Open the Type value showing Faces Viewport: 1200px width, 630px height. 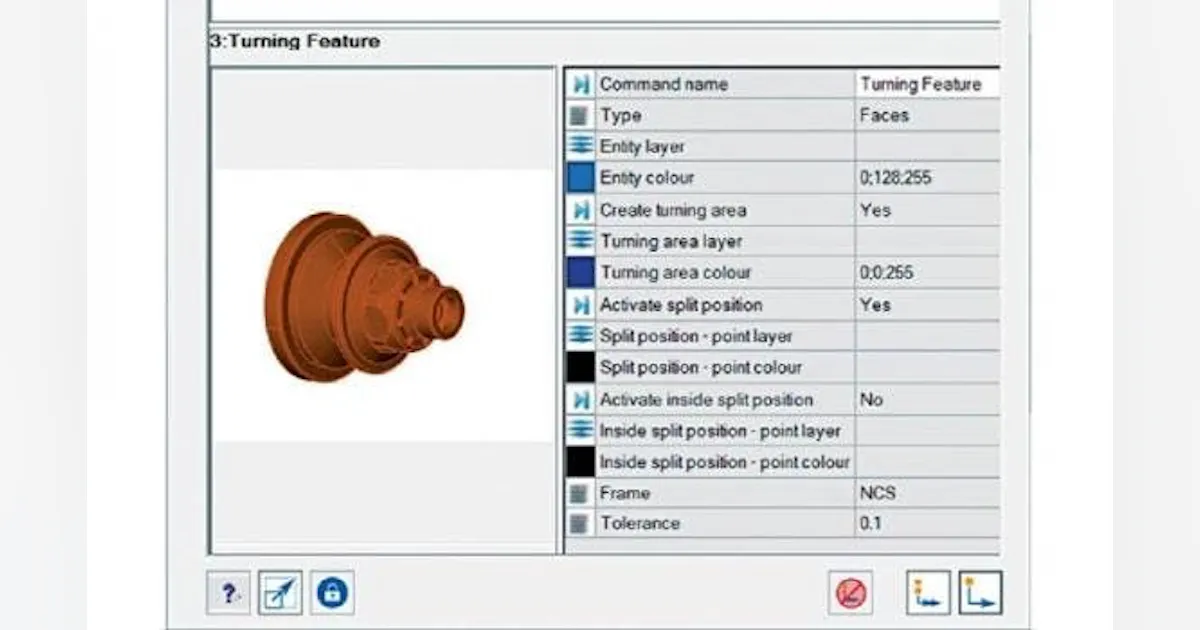pyautogui.click(x=927, y=115)
